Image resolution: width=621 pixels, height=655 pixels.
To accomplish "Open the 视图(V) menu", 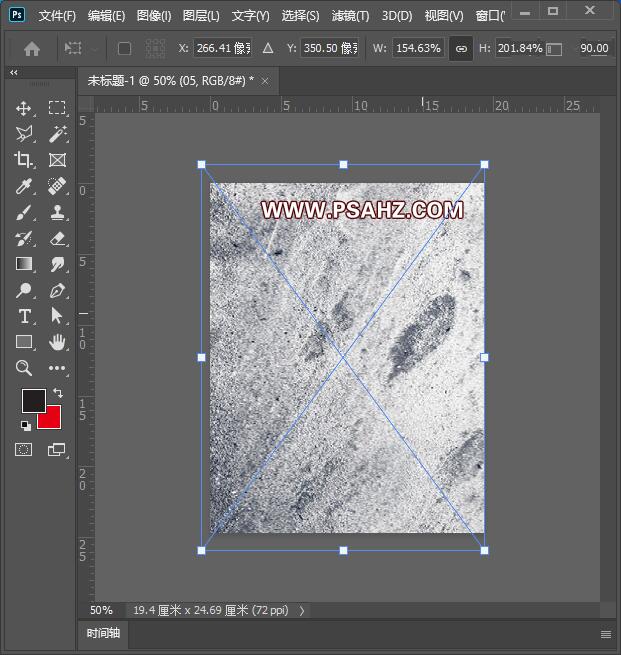I will pyautogui.click(x=444, y=16).
